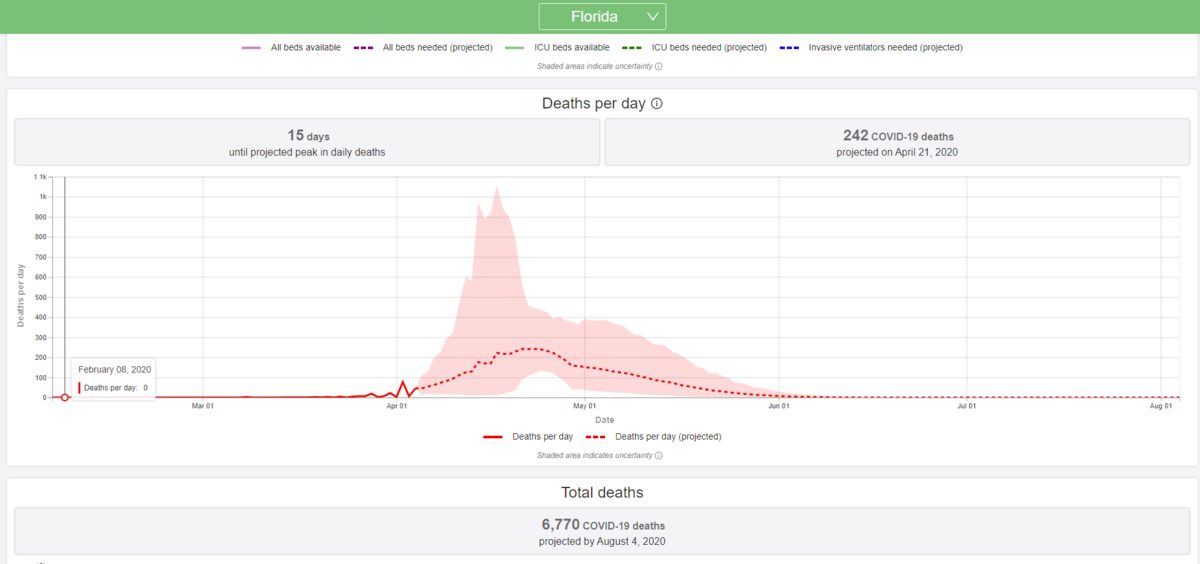Click the purple All beds available legend line
Image resolution: width=1200 pixels, height=564 pixels.
251,47
